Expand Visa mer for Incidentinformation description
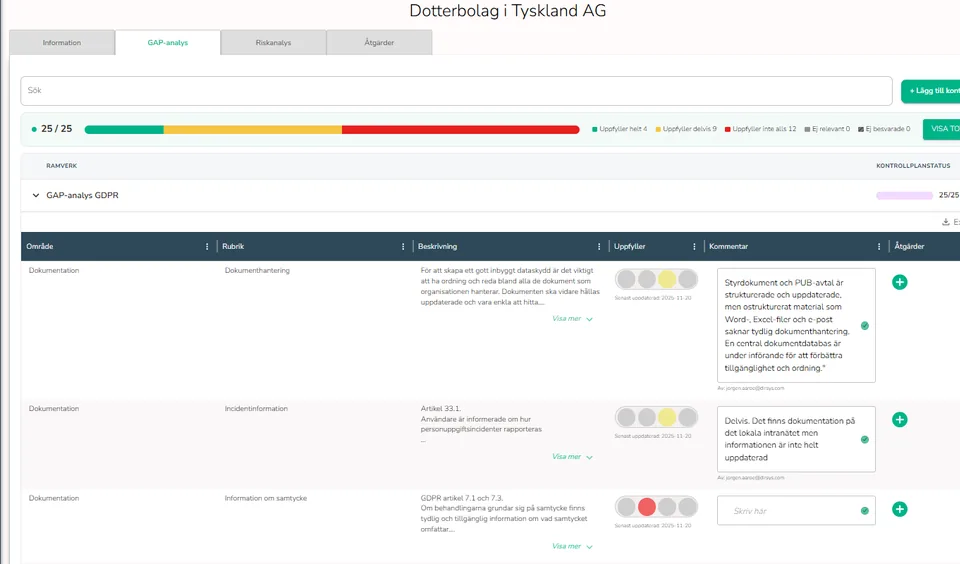960x564 pixels. pyautogui.click(x=572, y=457)
